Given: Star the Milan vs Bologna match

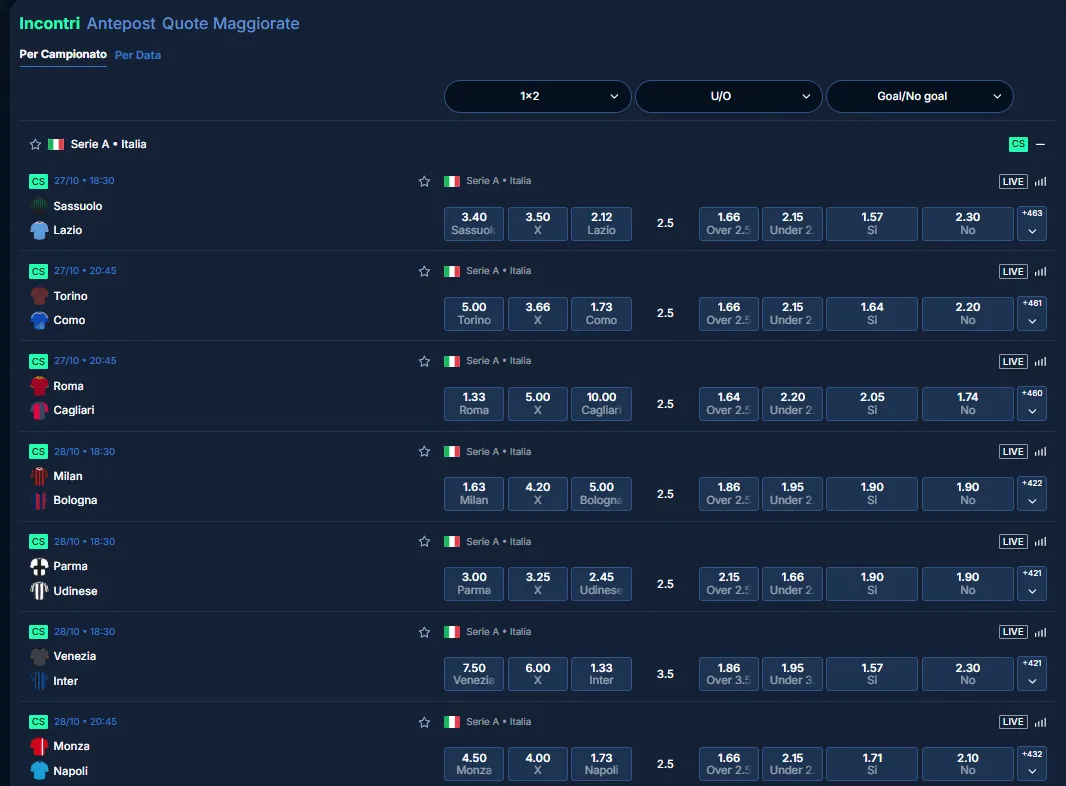Looking at the screenshot, I should tap(424, 451).
